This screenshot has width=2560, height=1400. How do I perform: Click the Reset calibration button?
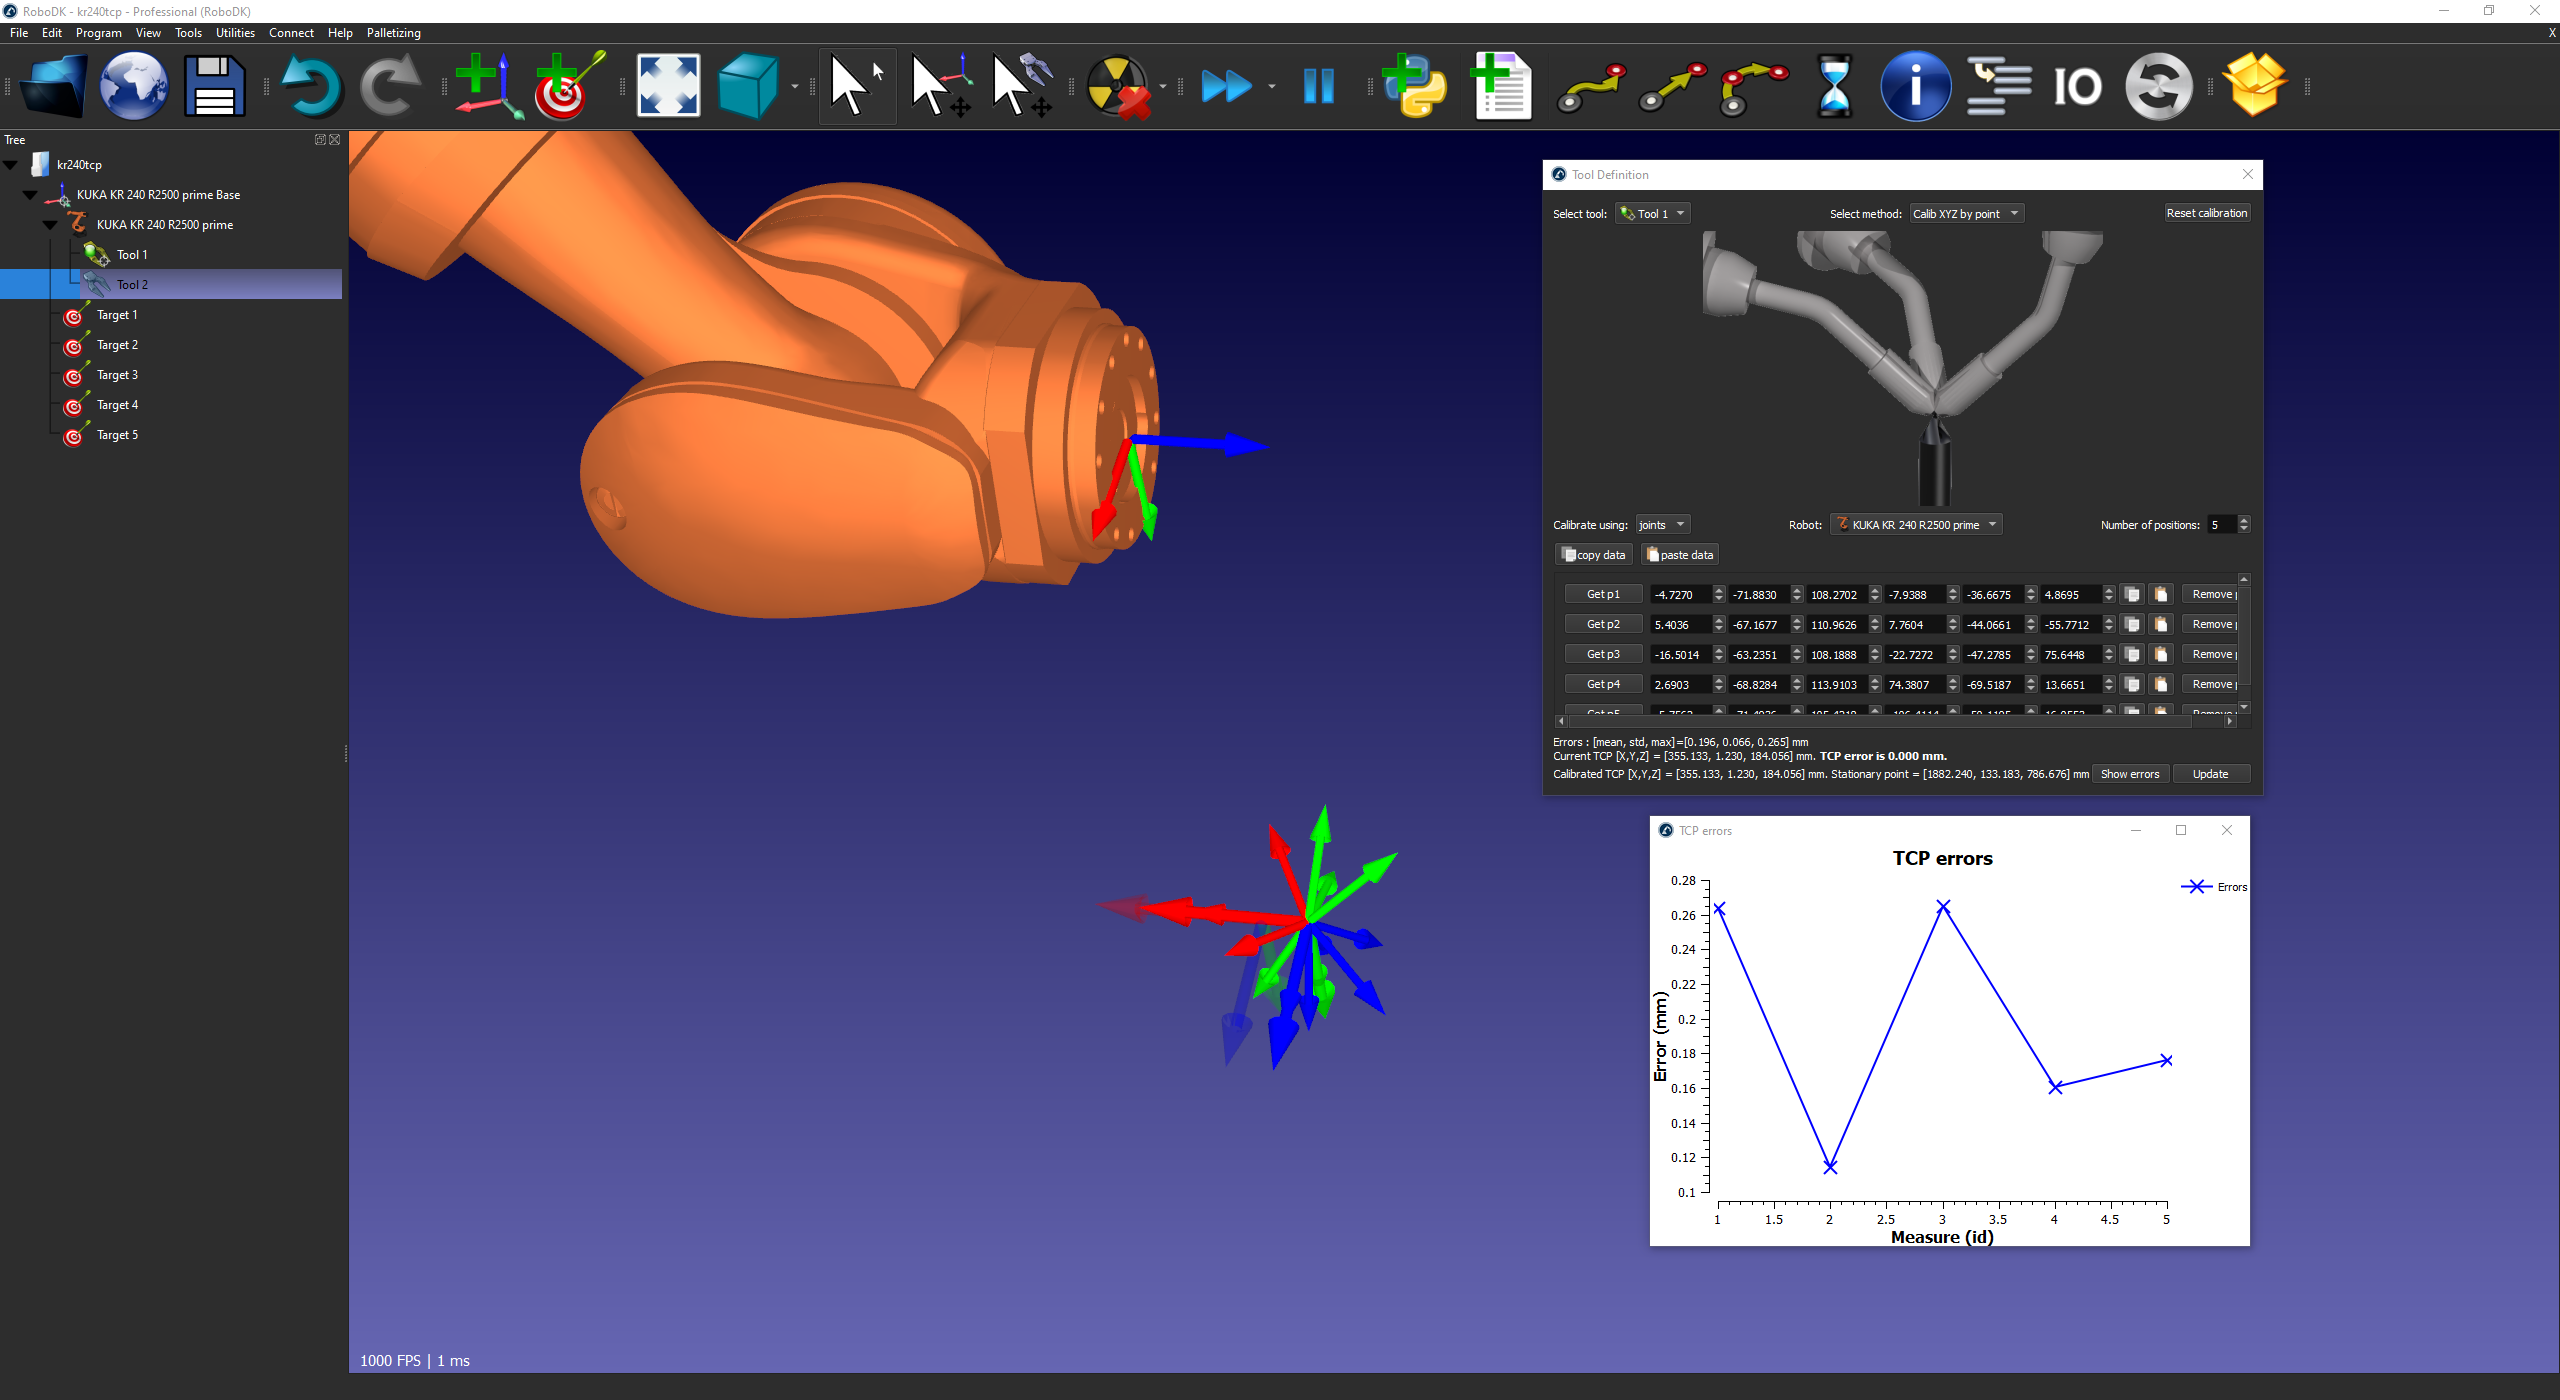2206,213
